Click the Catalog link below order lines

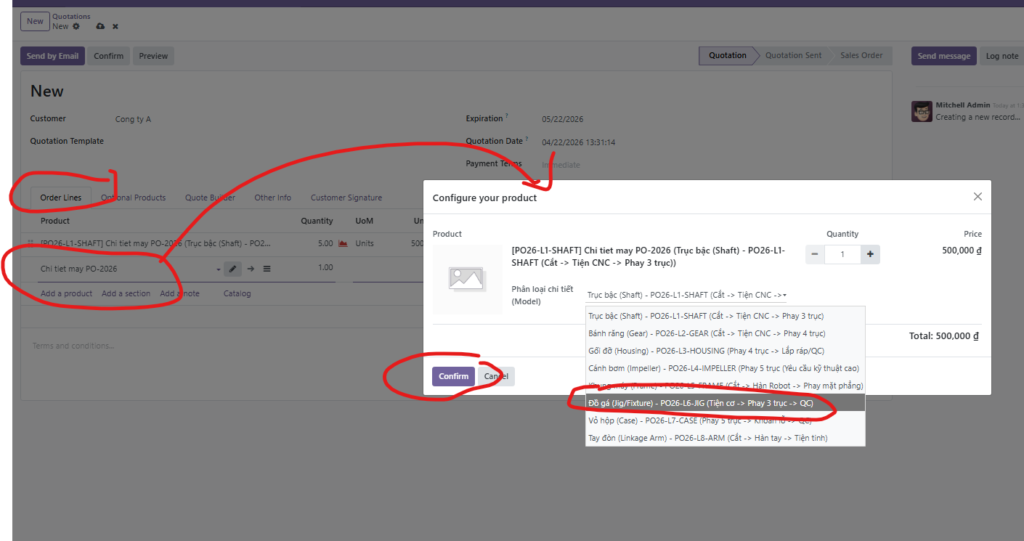tap(237, 294)
